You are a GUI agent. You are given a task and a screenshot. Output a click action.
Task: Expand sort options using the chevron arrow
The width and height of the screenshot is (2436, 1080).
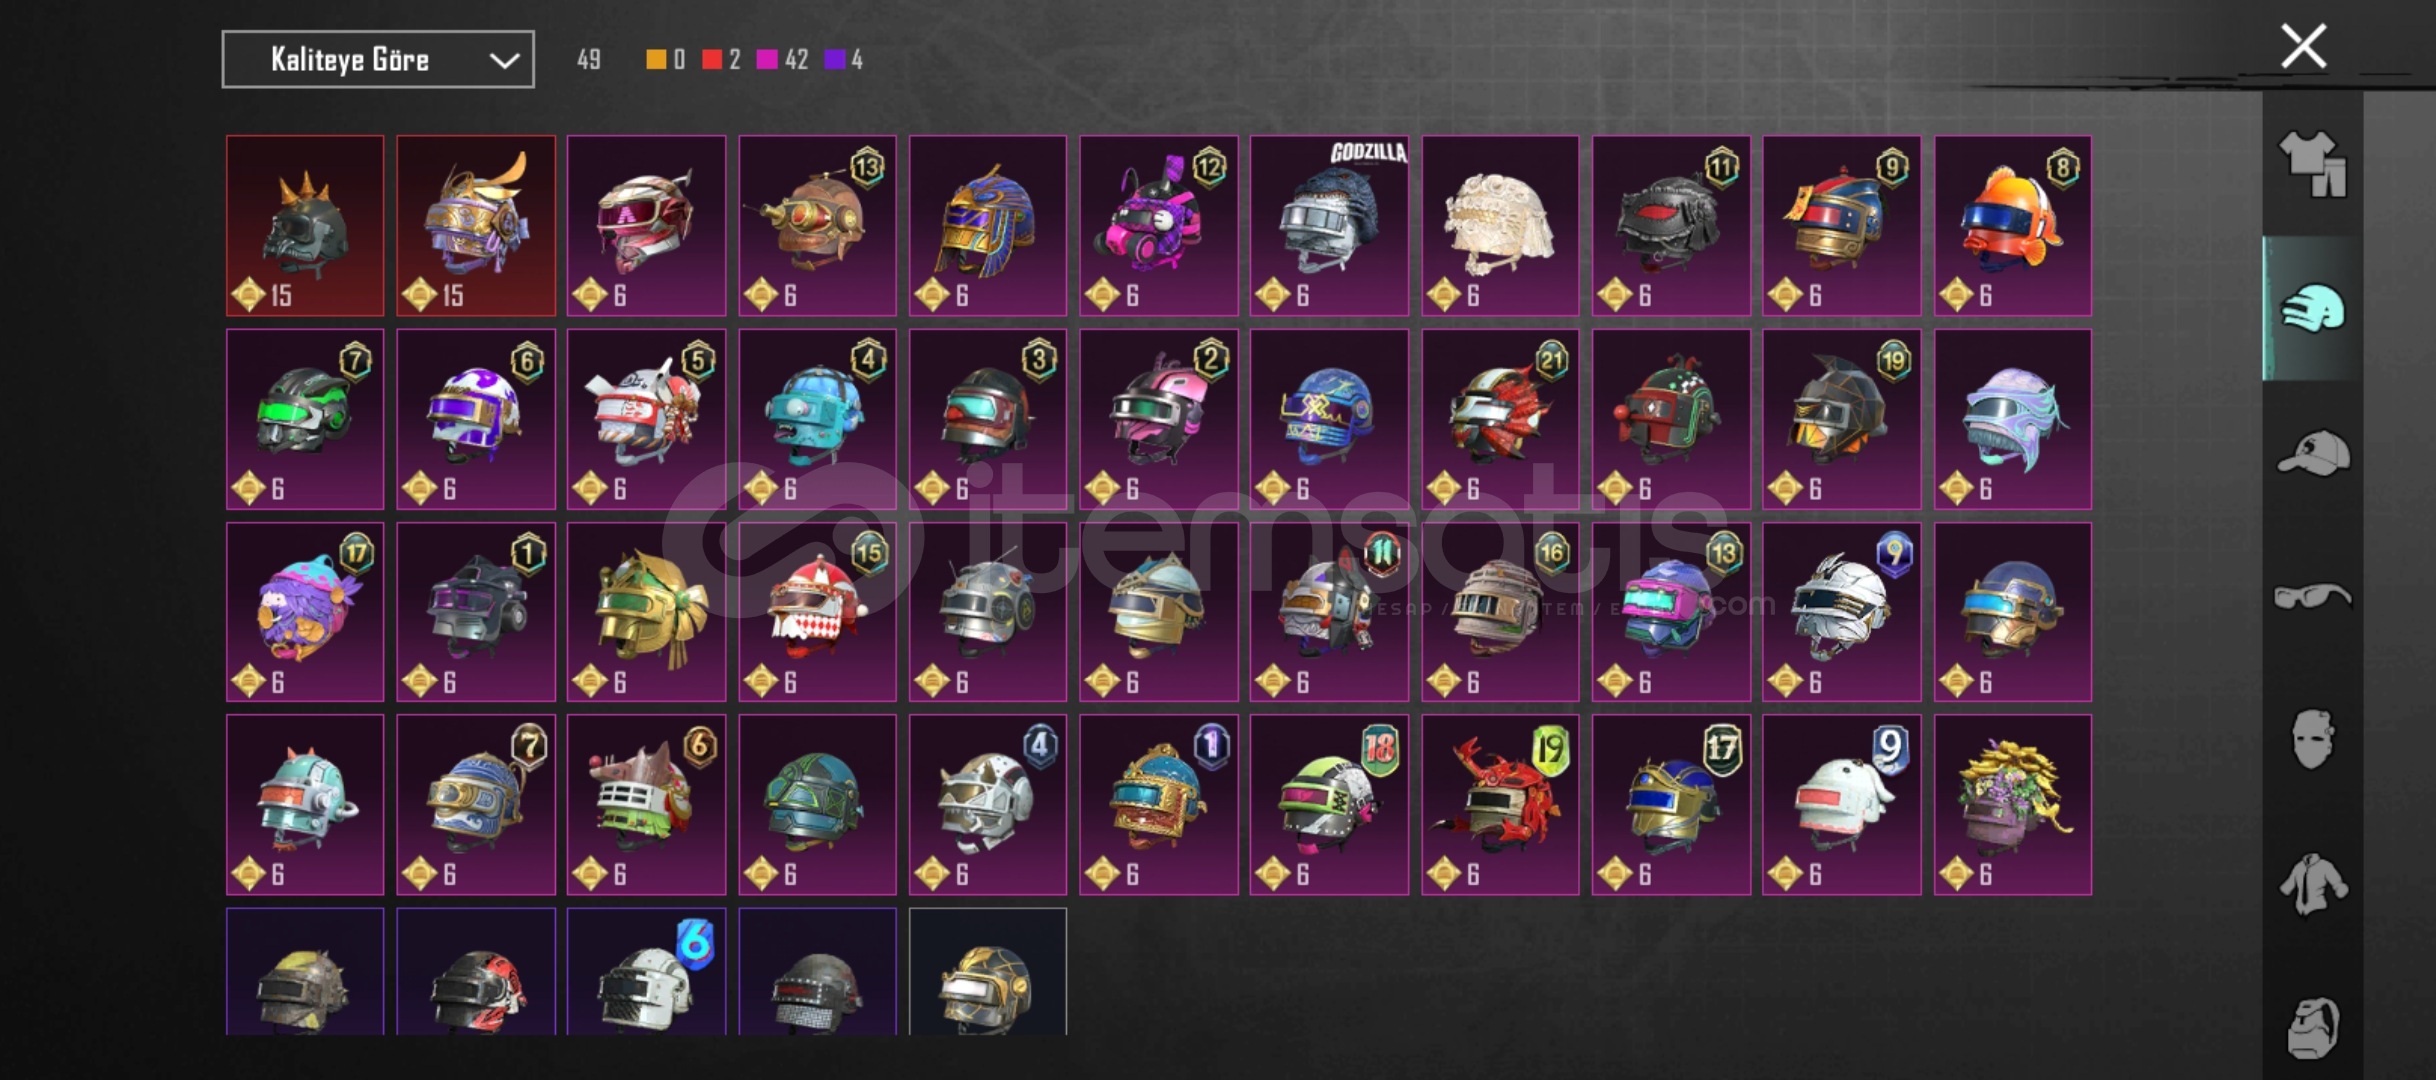pyautogui.click(x=504, y=61)
